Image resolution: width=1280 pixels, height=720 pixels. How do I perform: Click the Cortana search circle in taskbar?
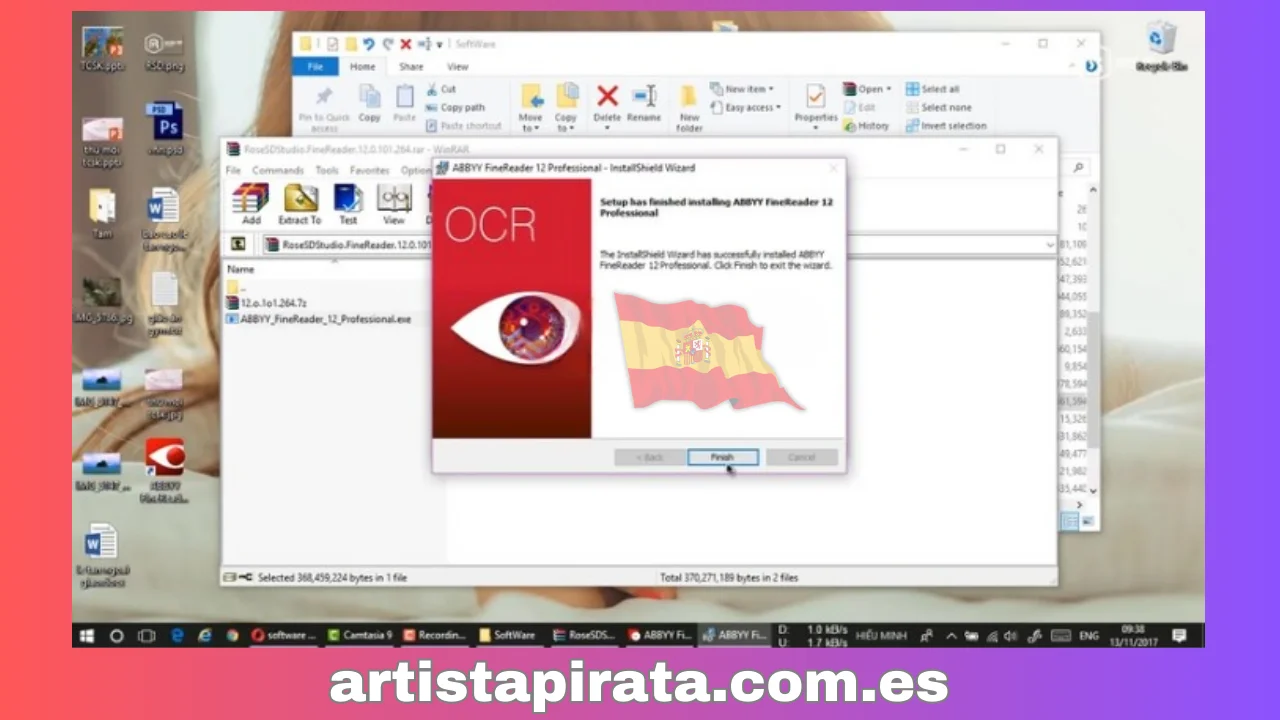click(x=116, y=635)
